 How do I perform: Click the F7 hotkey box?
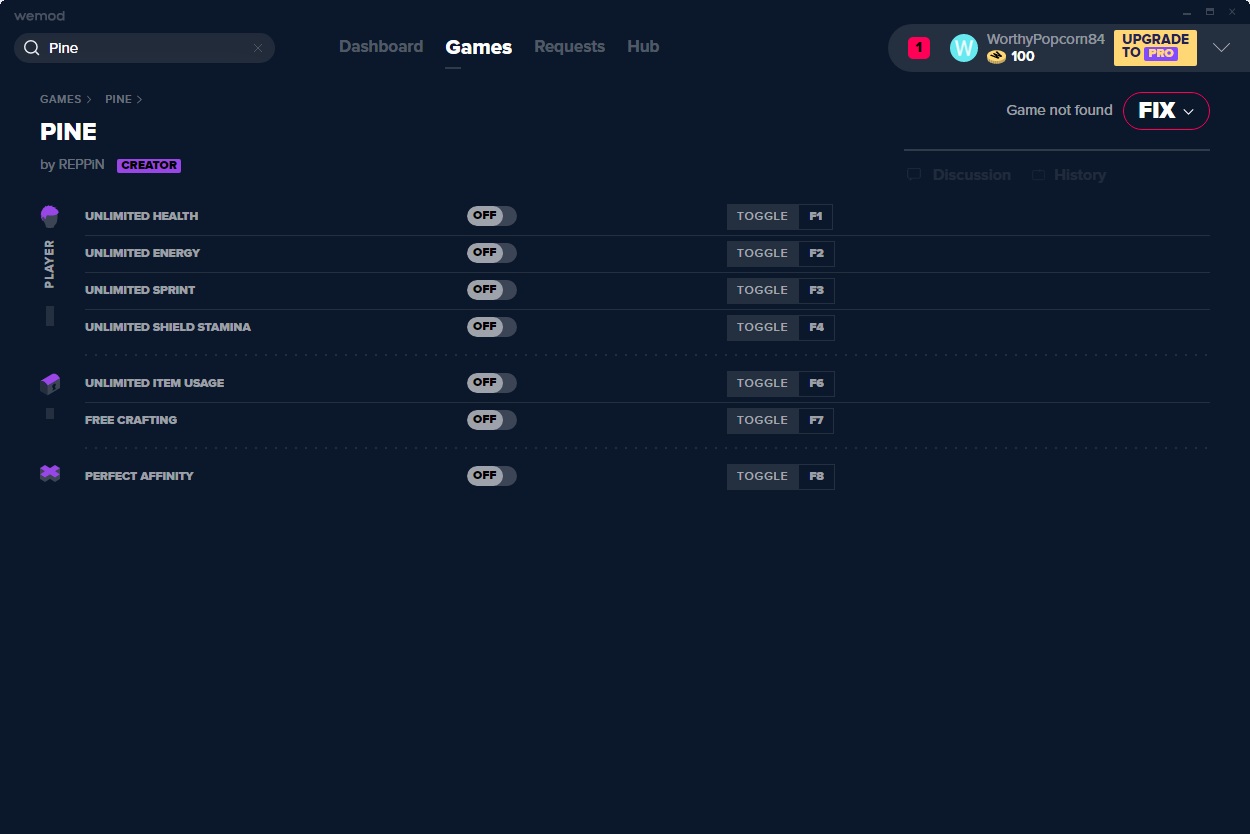pos(816,421)
